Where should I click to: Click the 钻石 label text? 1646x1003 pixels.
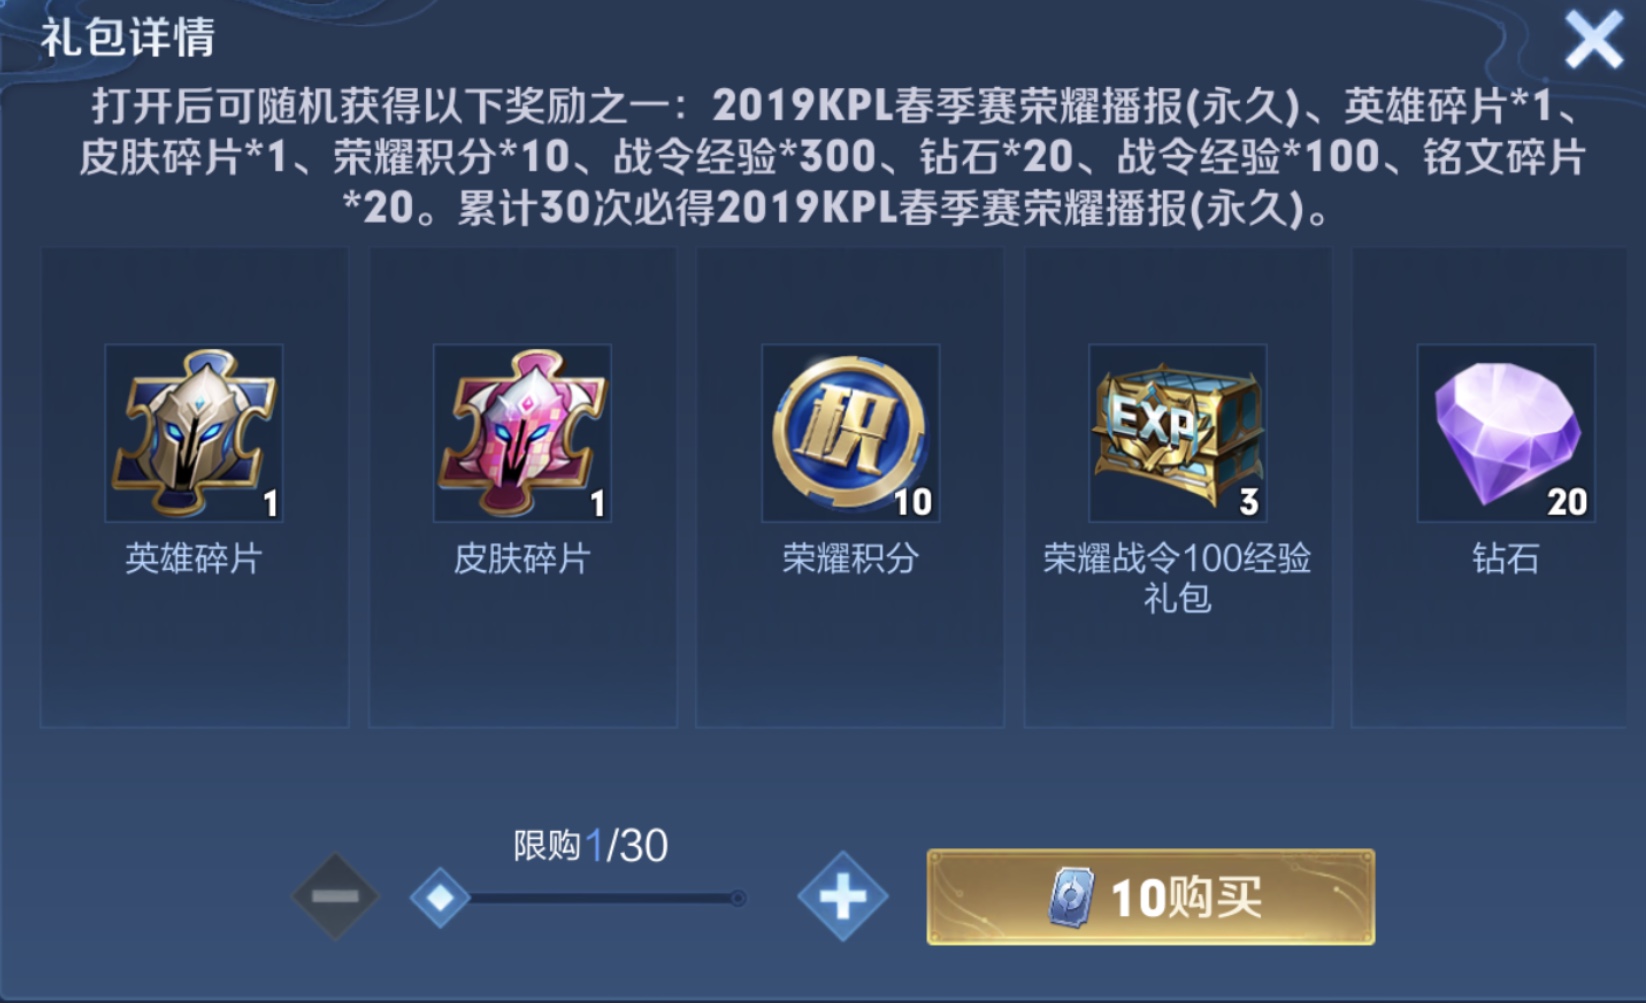coord(1505,558)
